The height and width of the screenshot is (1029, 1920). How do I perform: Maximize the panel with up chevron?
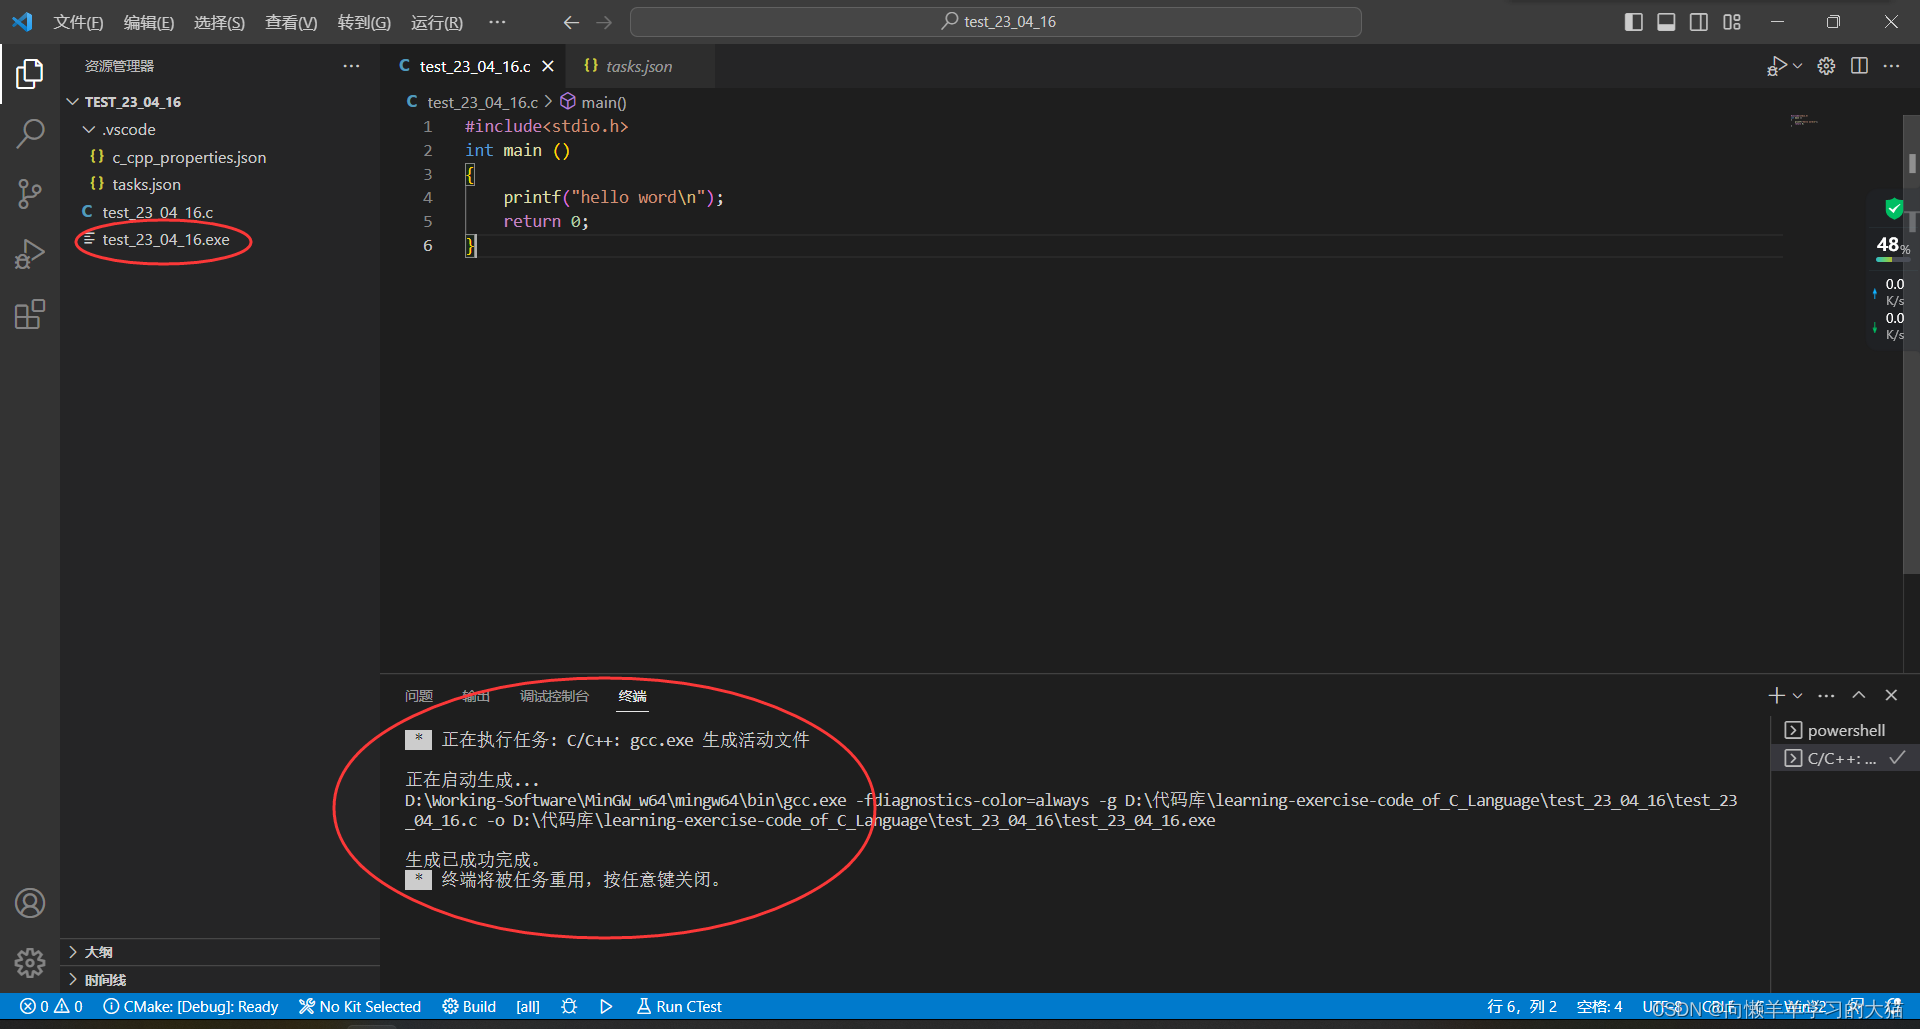[x=1859, y=695]
